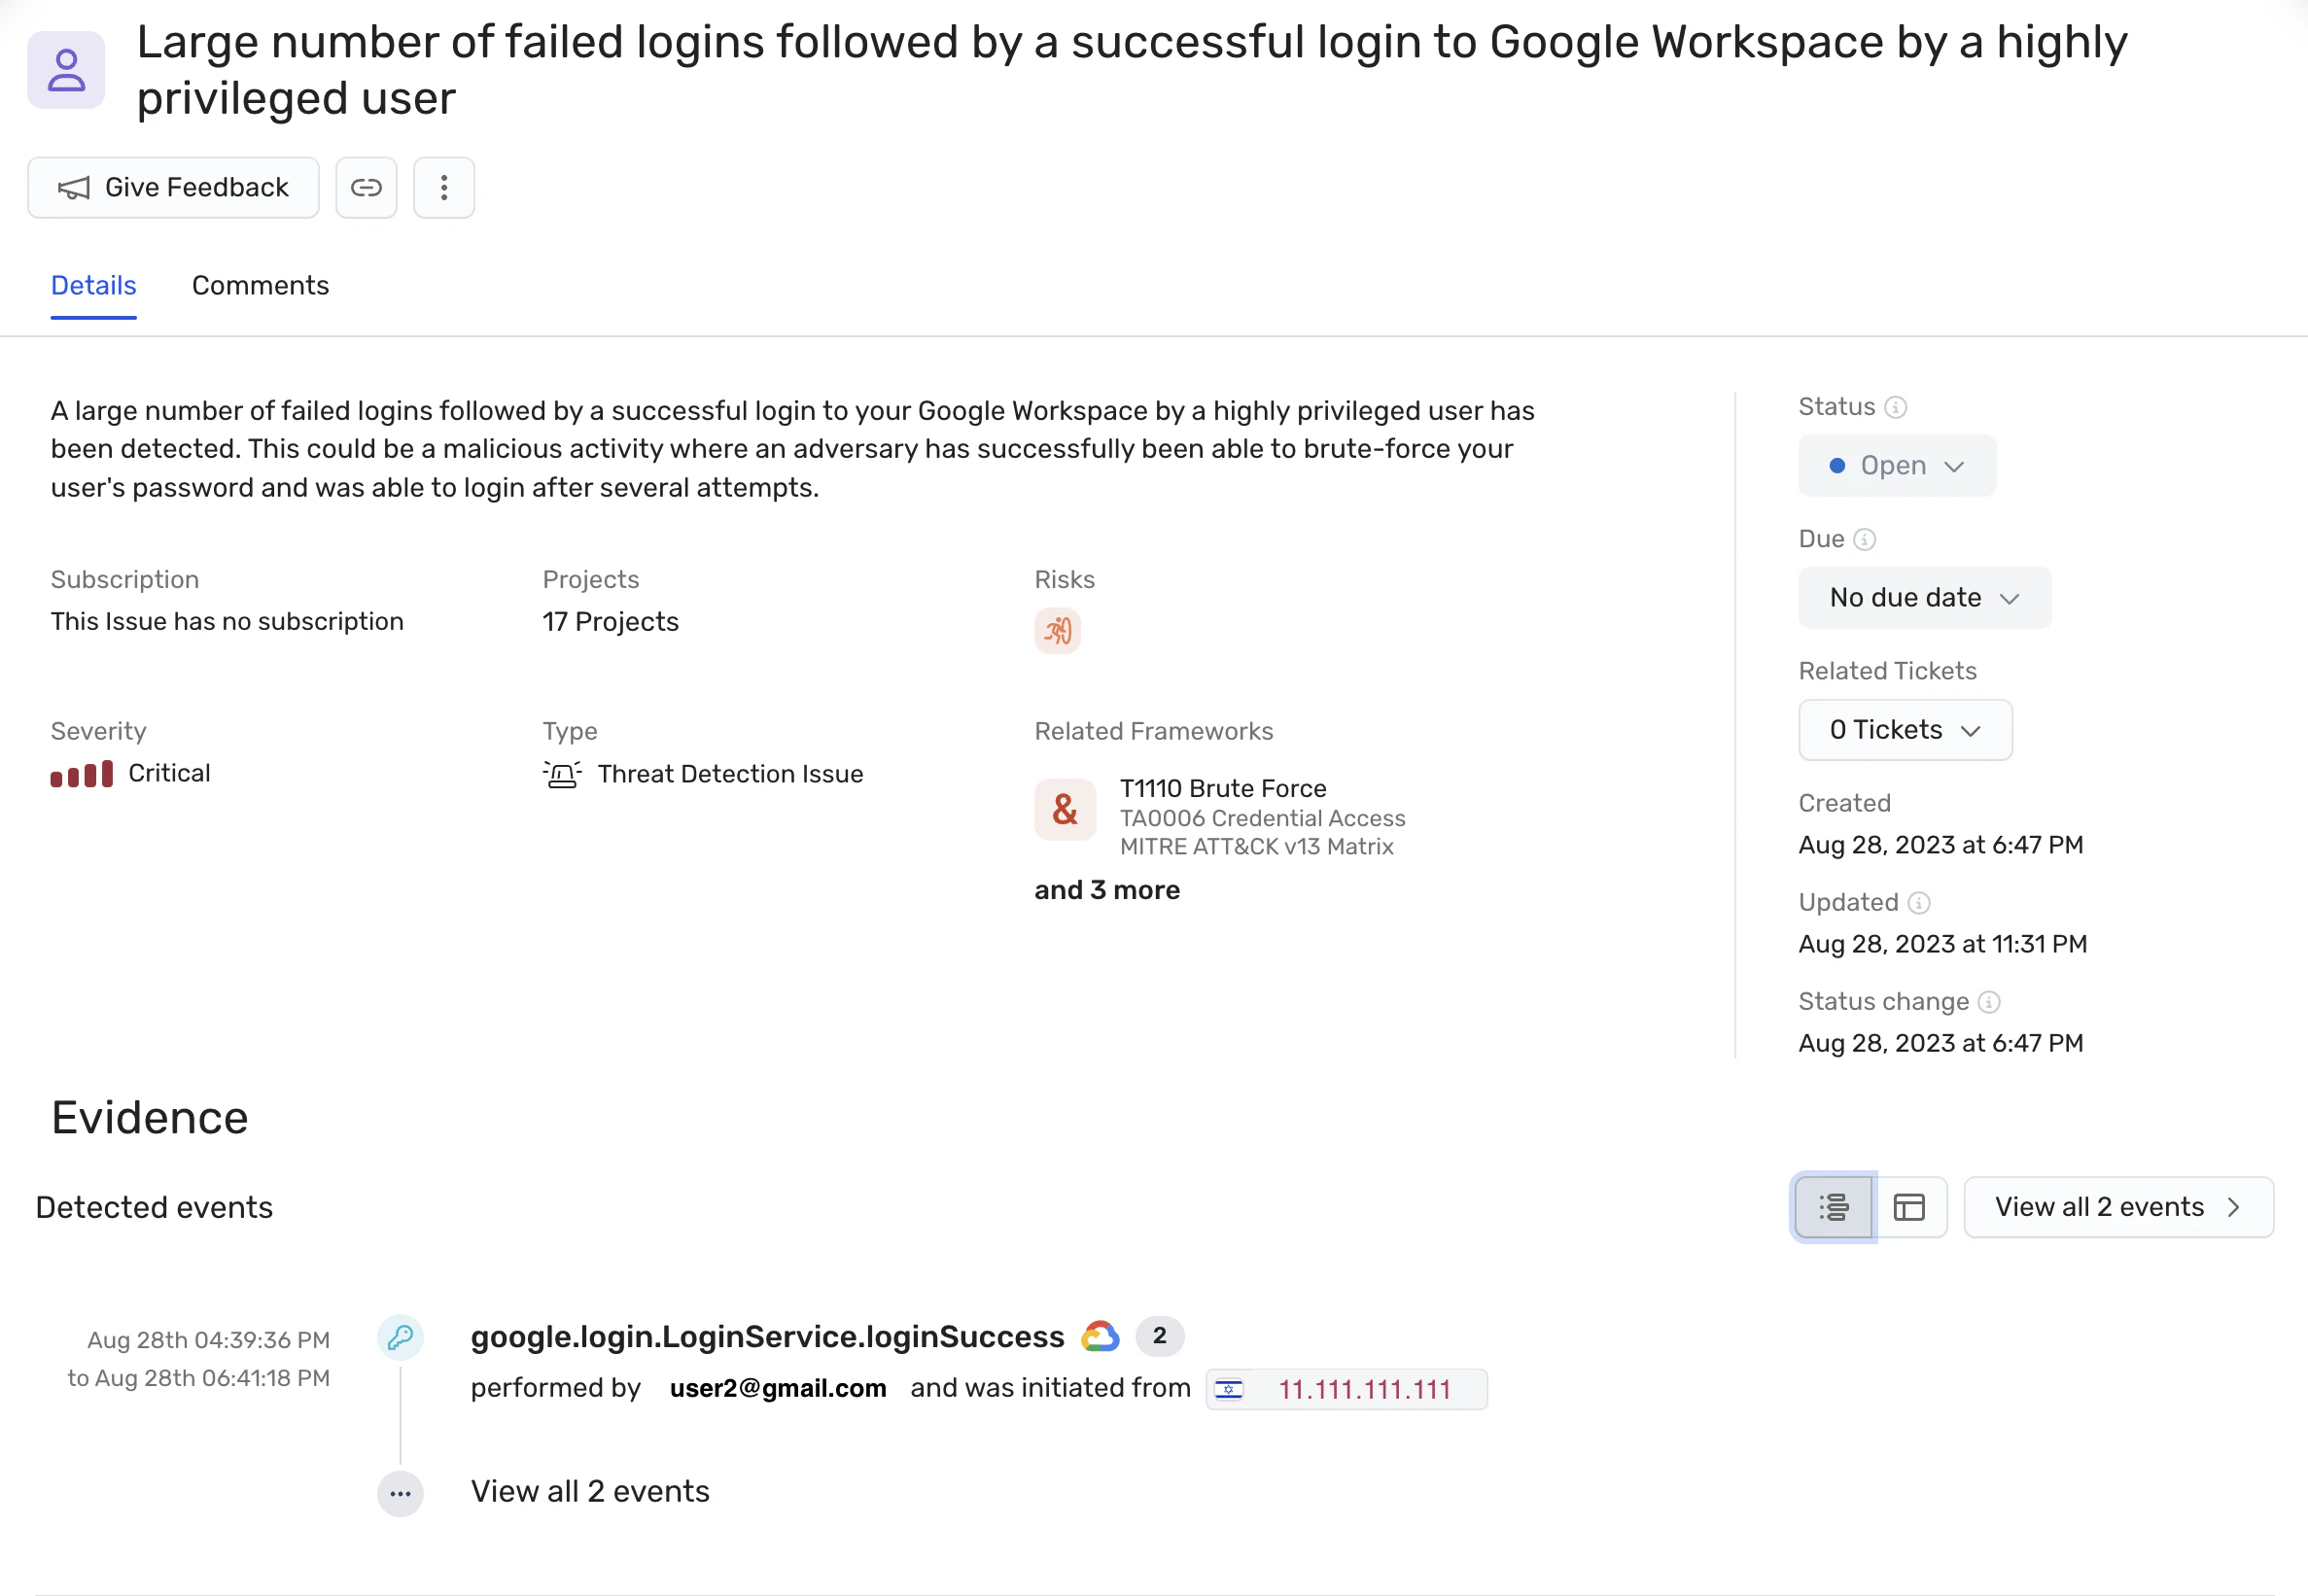Select the Details tab
This screenshot has height=1596, width=2308.
(94, 286)
